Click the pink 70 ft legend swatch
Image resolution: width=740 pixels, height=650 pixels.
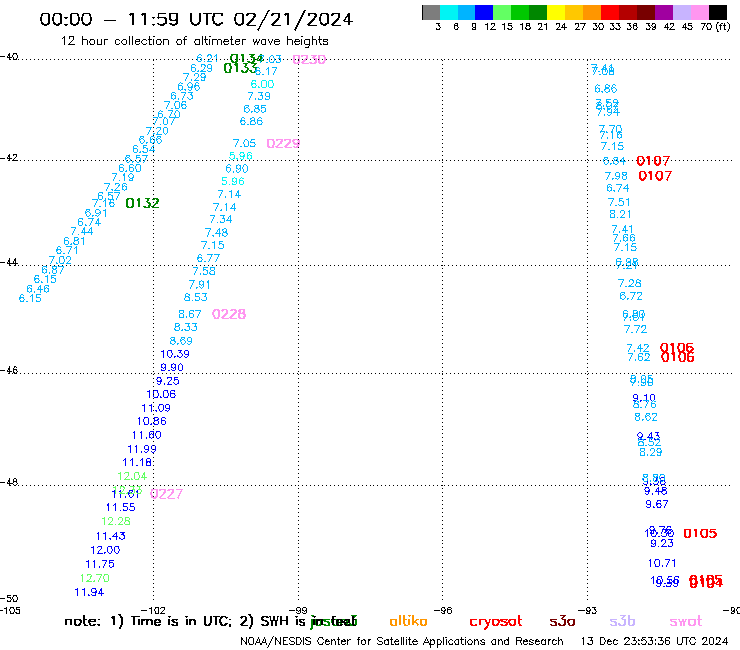click(x=700, y=12)
